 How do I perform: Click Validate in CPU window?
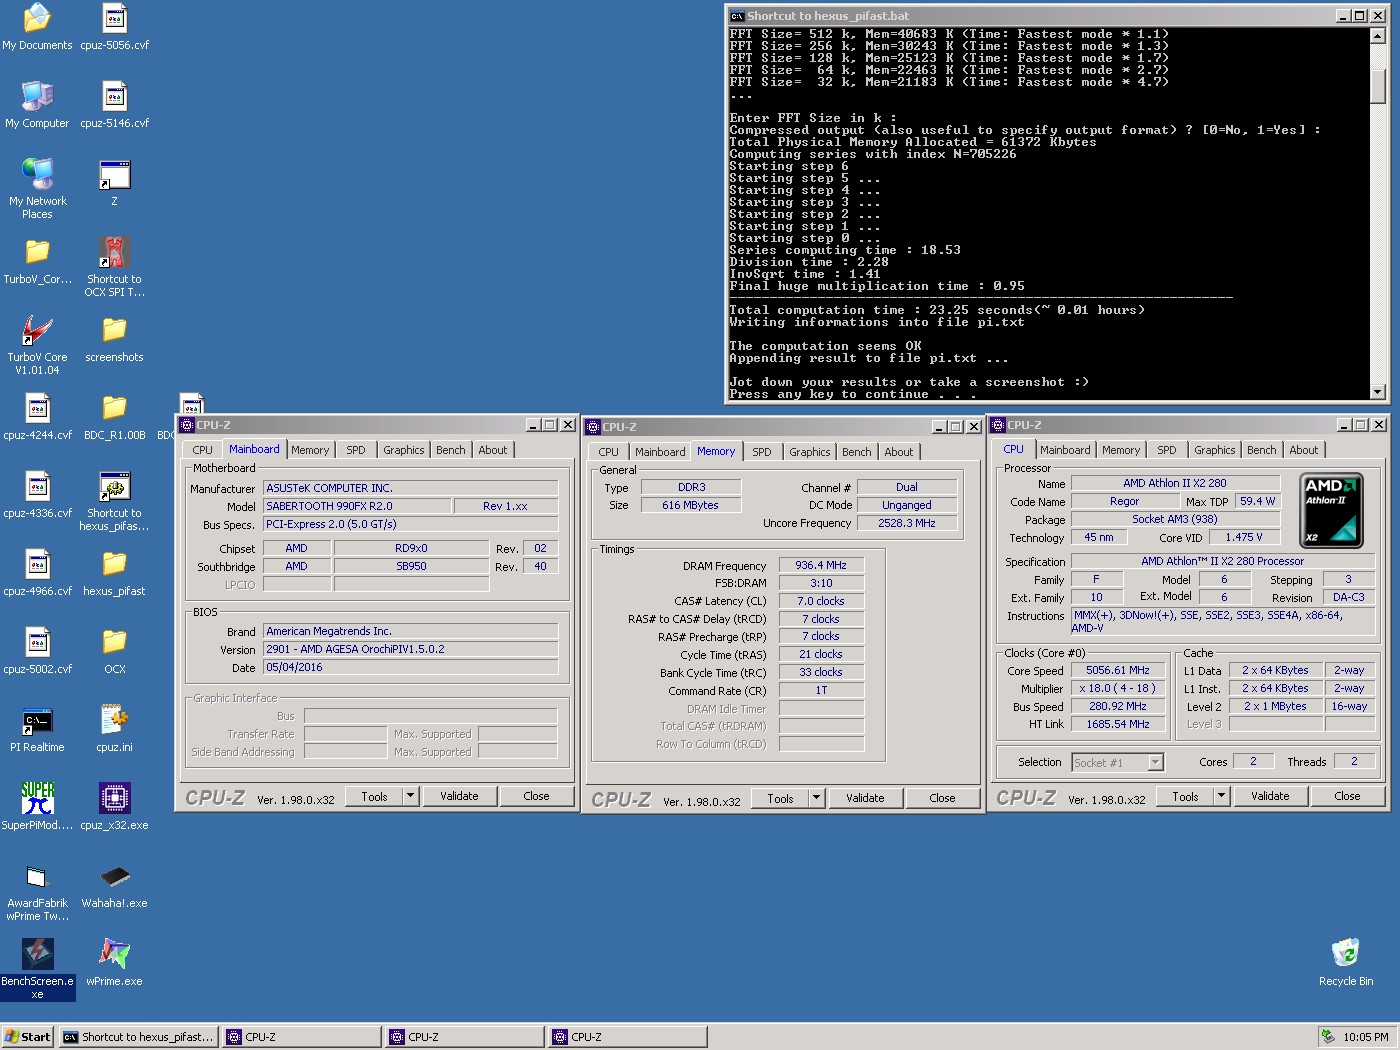pos(1270,796)
